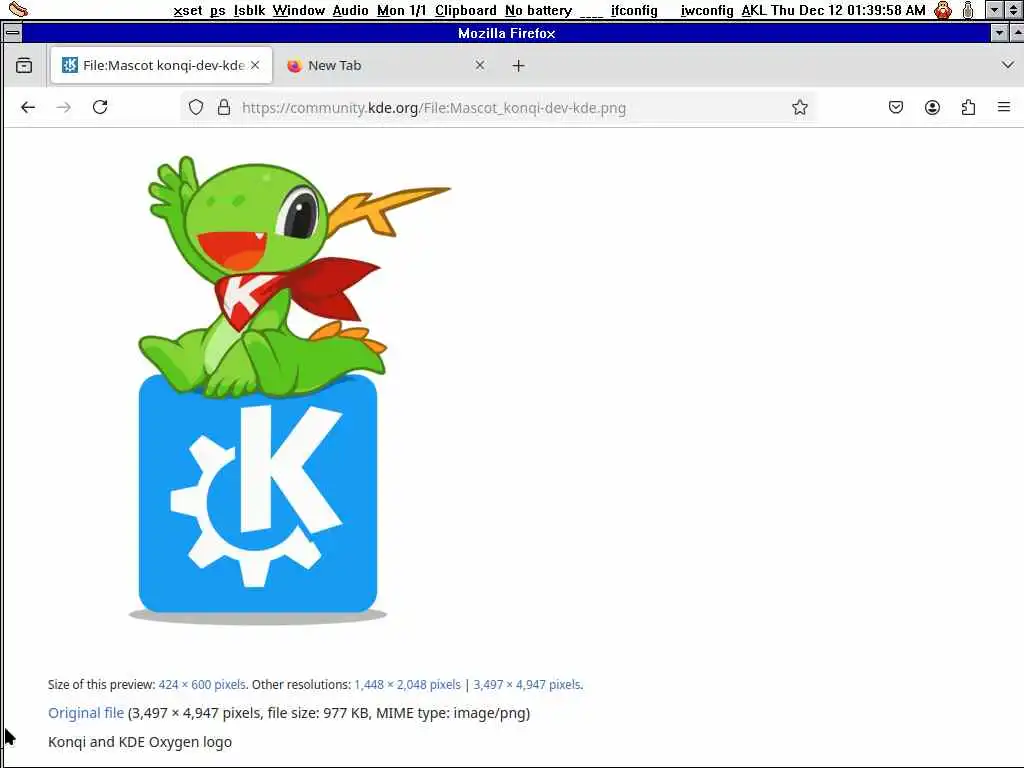The height and width of the screenshot is (768, 1024).
Task: Click the Konqi mascot preview image
Action: 289,389
